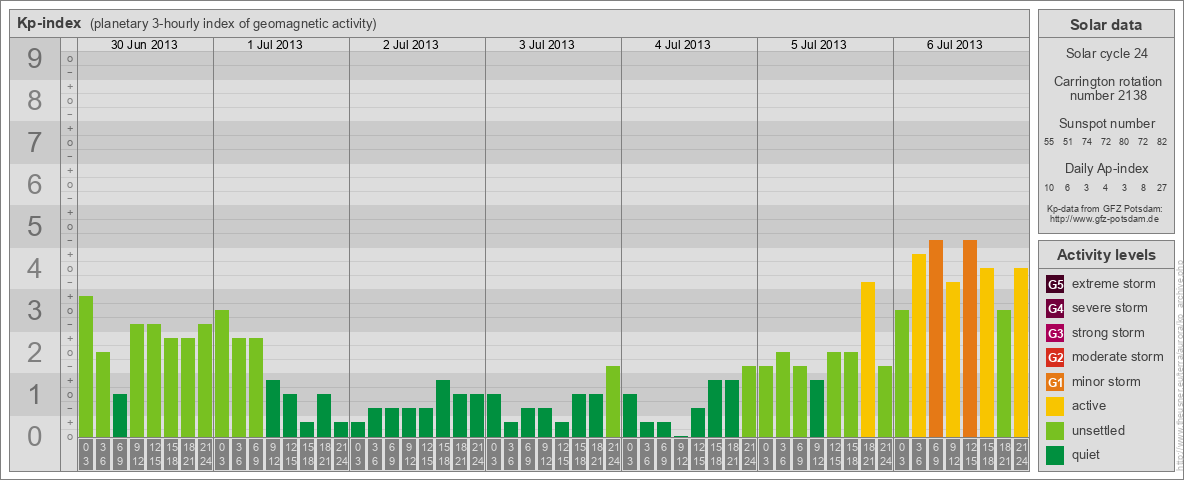Click the 'Activity levels' panel heading
Viewport: 1184px width, 480px height.
coord(1106,255)
